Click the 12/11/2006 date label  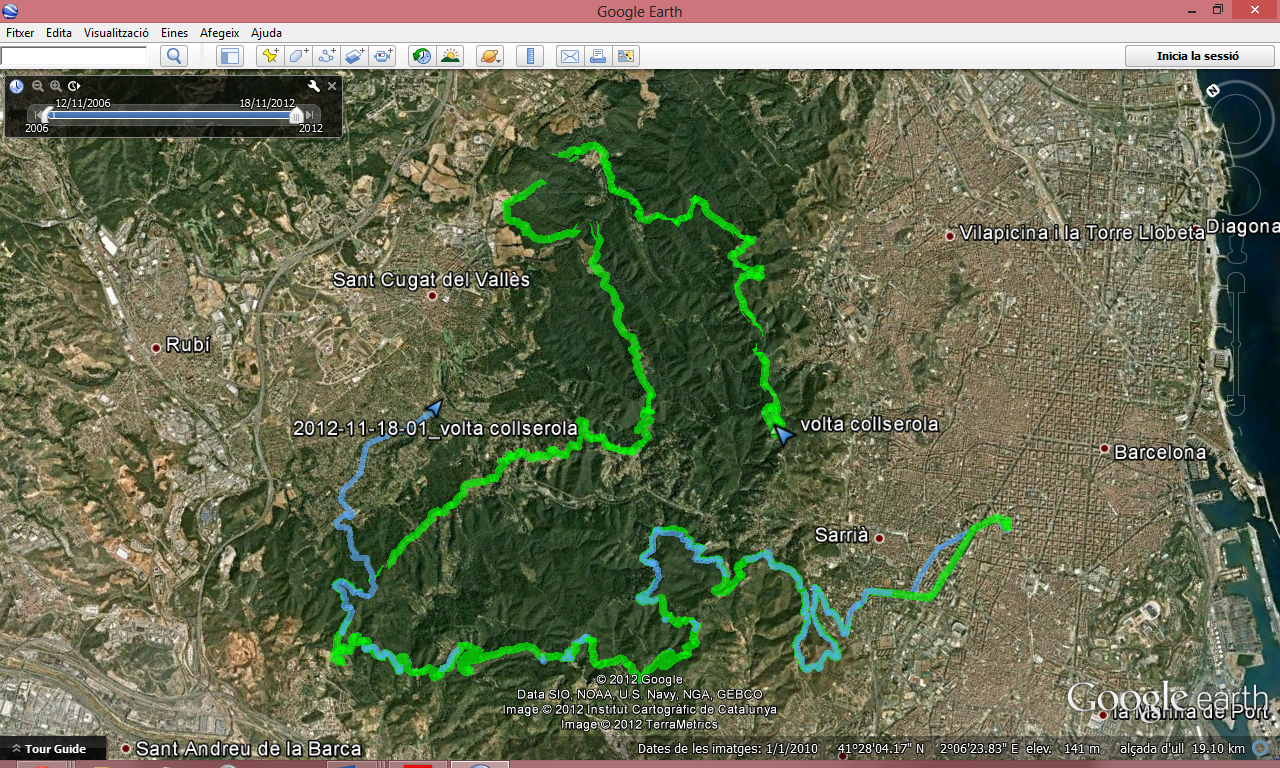tap(83, 103)
